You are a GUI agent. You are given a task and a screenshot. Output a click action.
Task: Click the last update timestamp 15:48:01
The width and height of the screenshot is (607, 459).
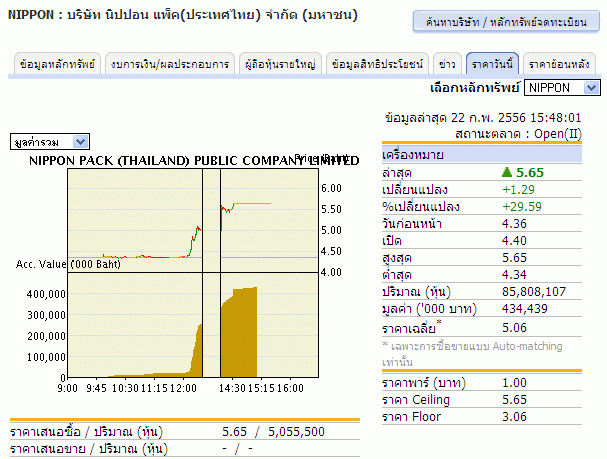(555, 118)
